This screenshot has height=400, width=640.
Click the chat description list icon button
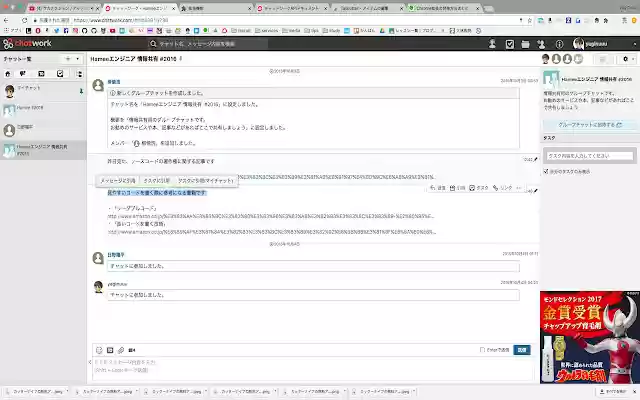(602, 59)
